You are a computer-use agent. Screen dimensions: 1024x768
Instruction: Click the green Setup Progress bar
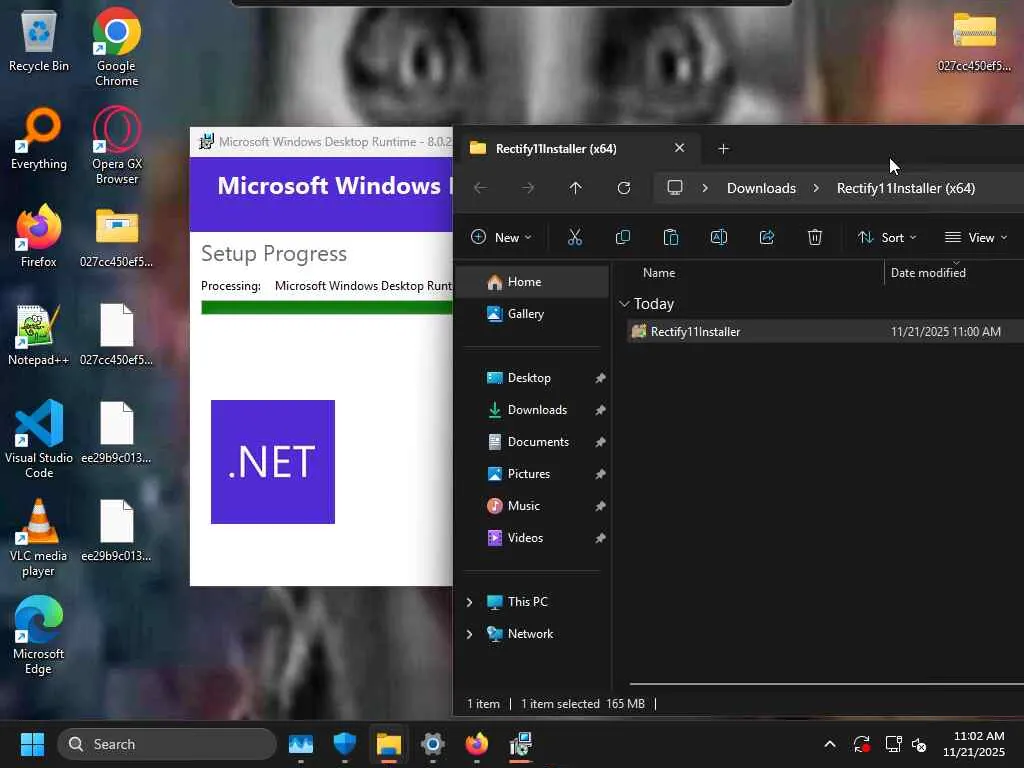[327, 308]
